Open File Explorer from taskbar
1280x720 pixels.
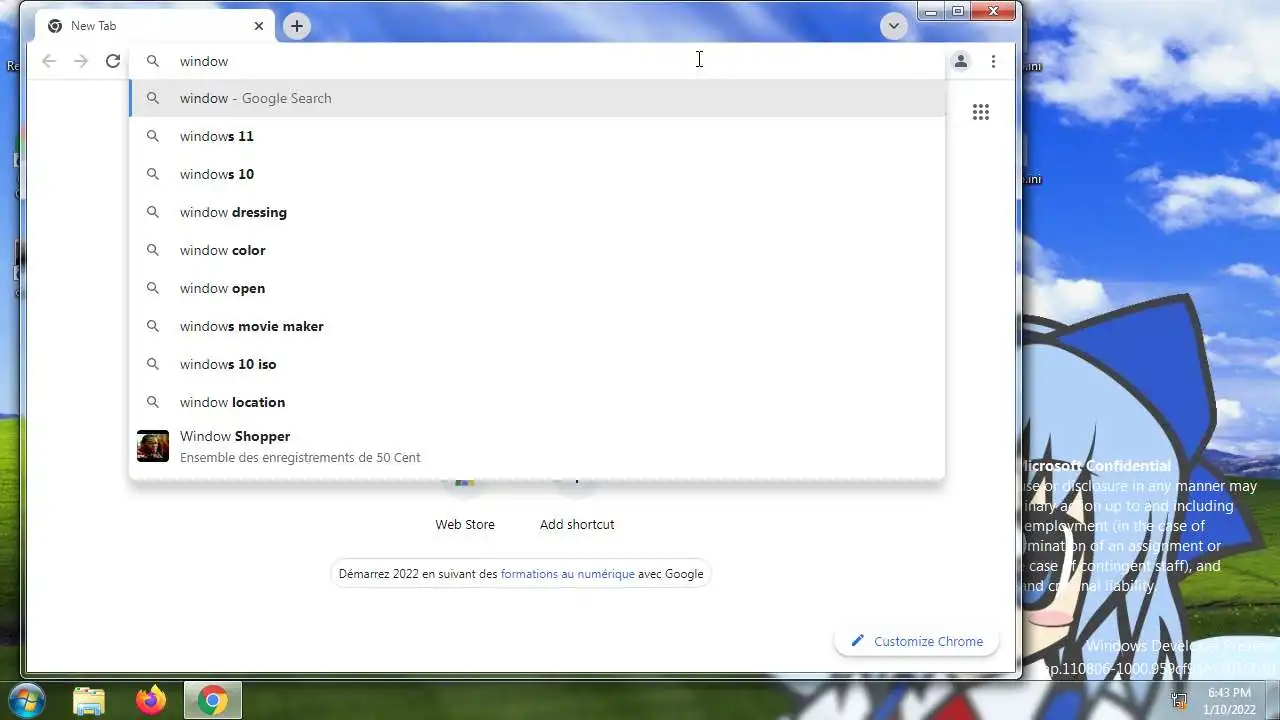[x=89, y=700]
